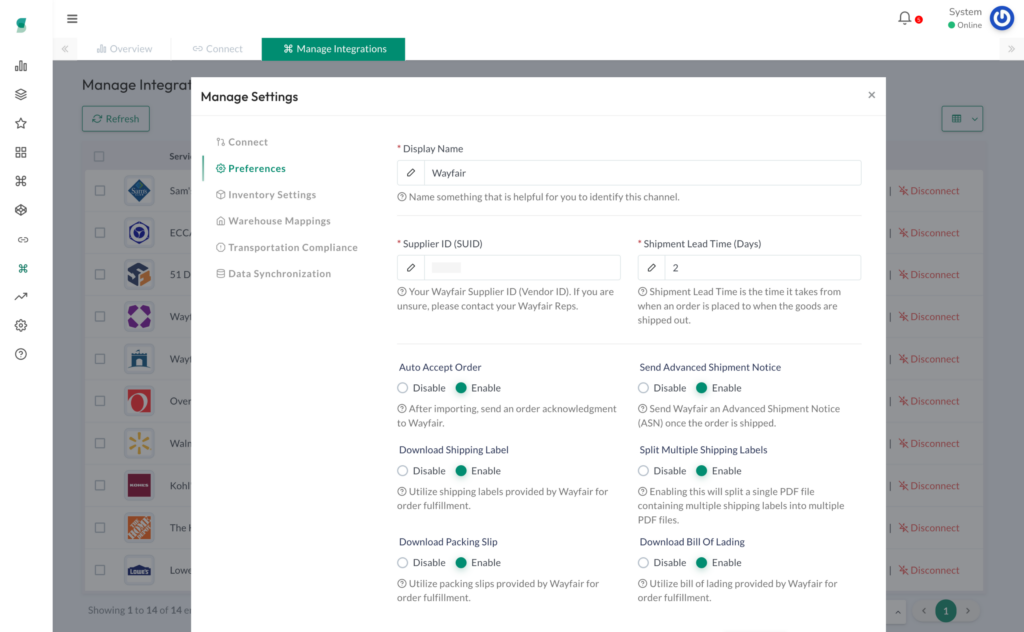Click the help question-mark icon in the sidebar
Screen dimensions: 1024x632
(21, 353)
